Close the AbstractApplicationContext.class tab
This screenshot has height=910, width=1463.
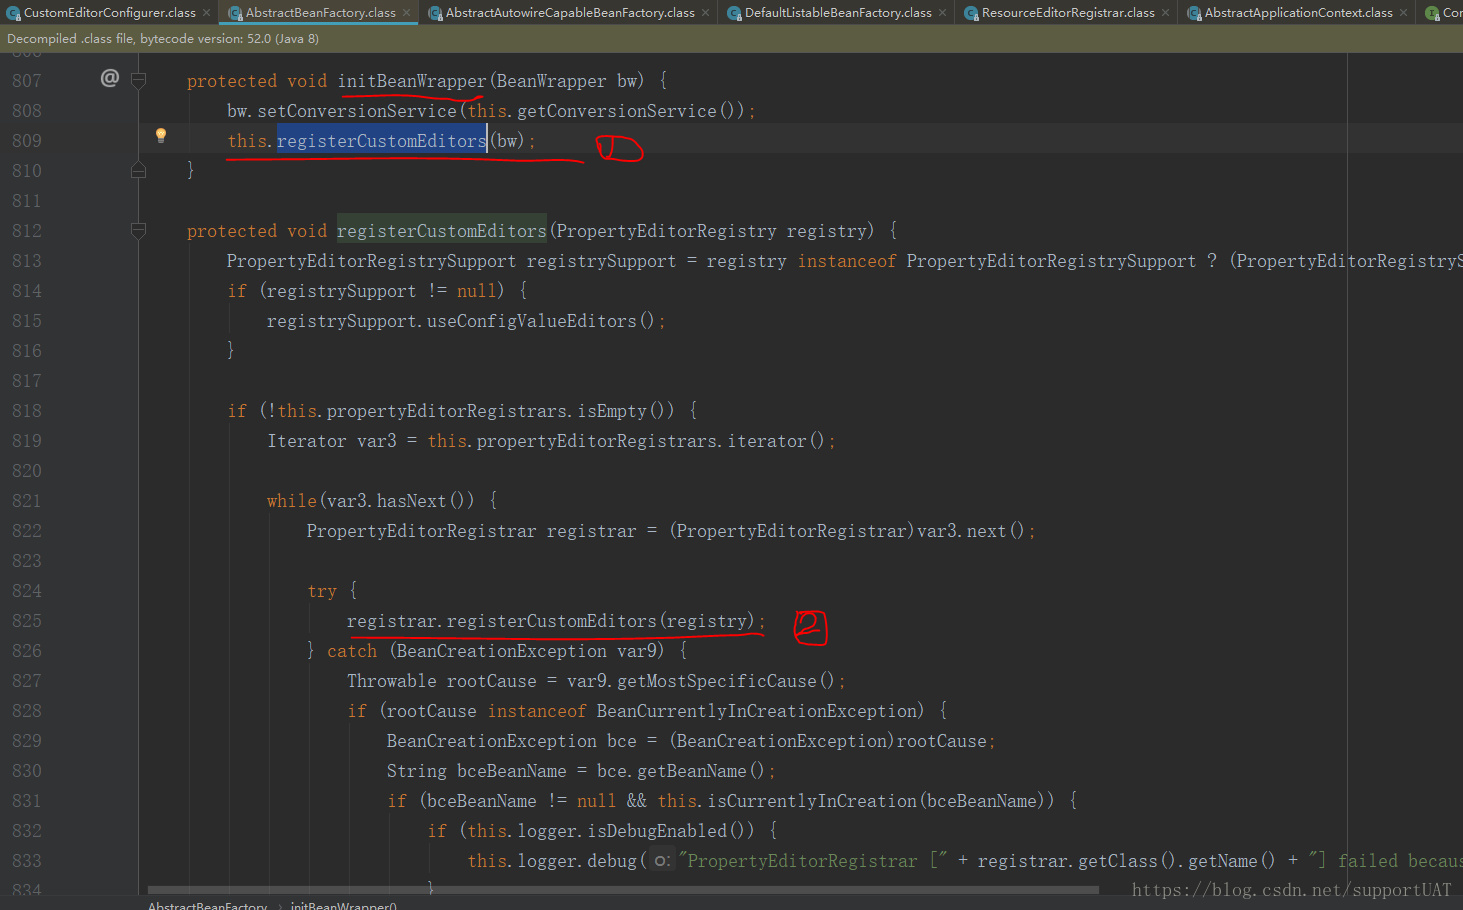pyautogui.click(x=1403, y=13)
